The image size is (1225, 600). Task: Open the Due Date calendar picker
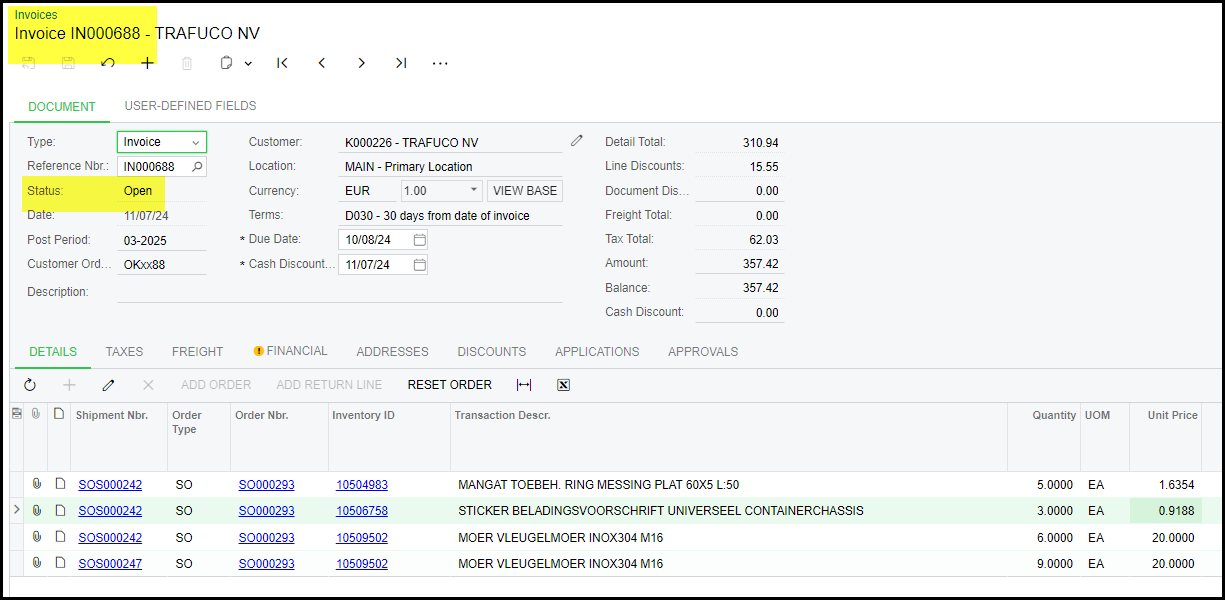pos(419,240)
